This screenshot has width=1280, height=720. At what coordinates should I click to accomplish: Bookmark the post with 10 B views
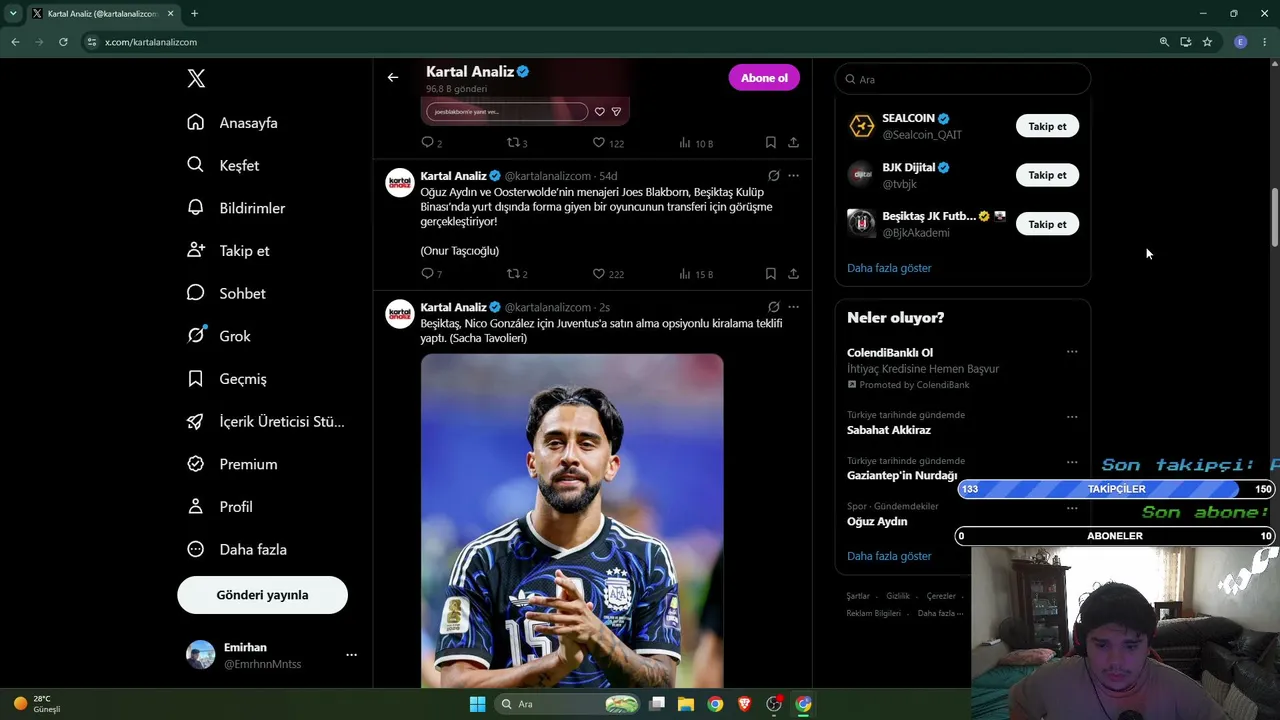[771, 143]
